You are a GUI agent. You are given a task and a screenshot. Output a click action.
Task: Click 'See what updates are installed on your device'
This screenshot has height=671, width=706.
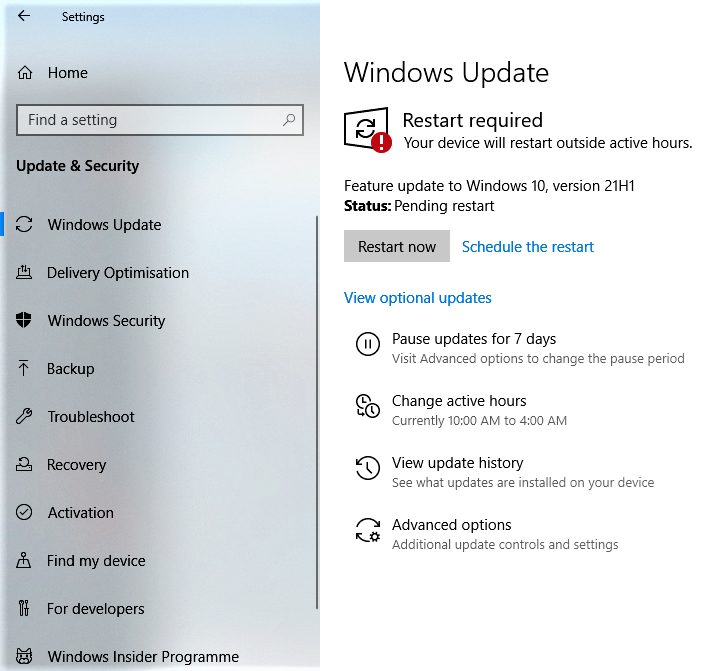[x=523, y=482]
